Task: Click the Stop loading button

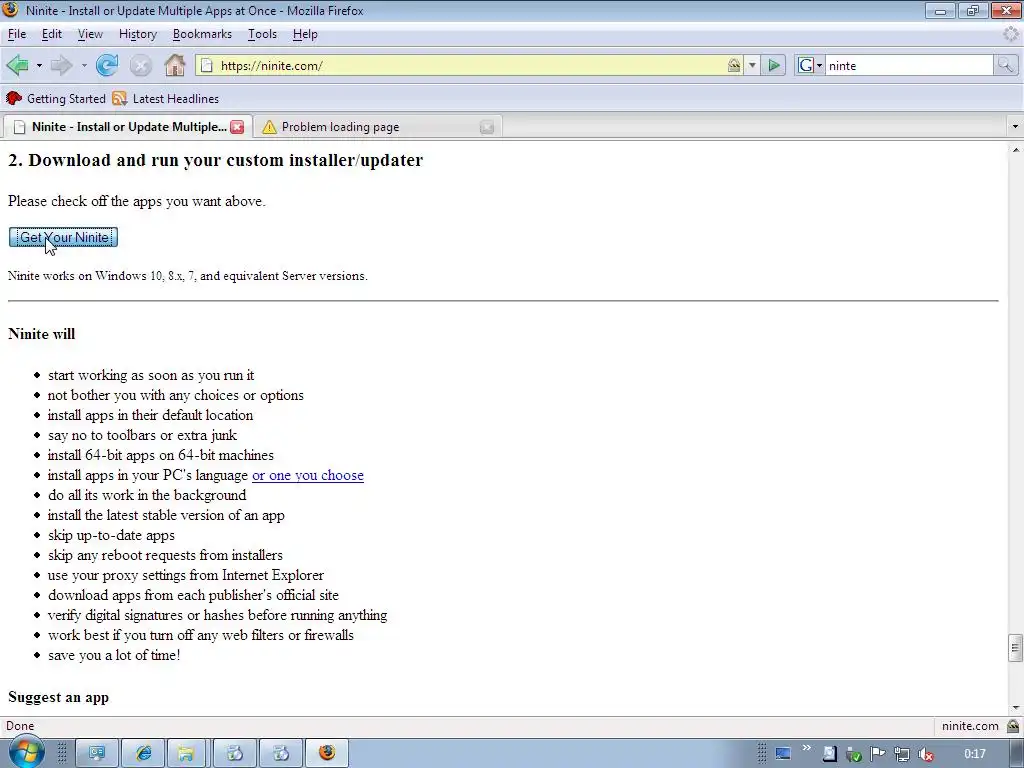Action: tap(140, 65)
